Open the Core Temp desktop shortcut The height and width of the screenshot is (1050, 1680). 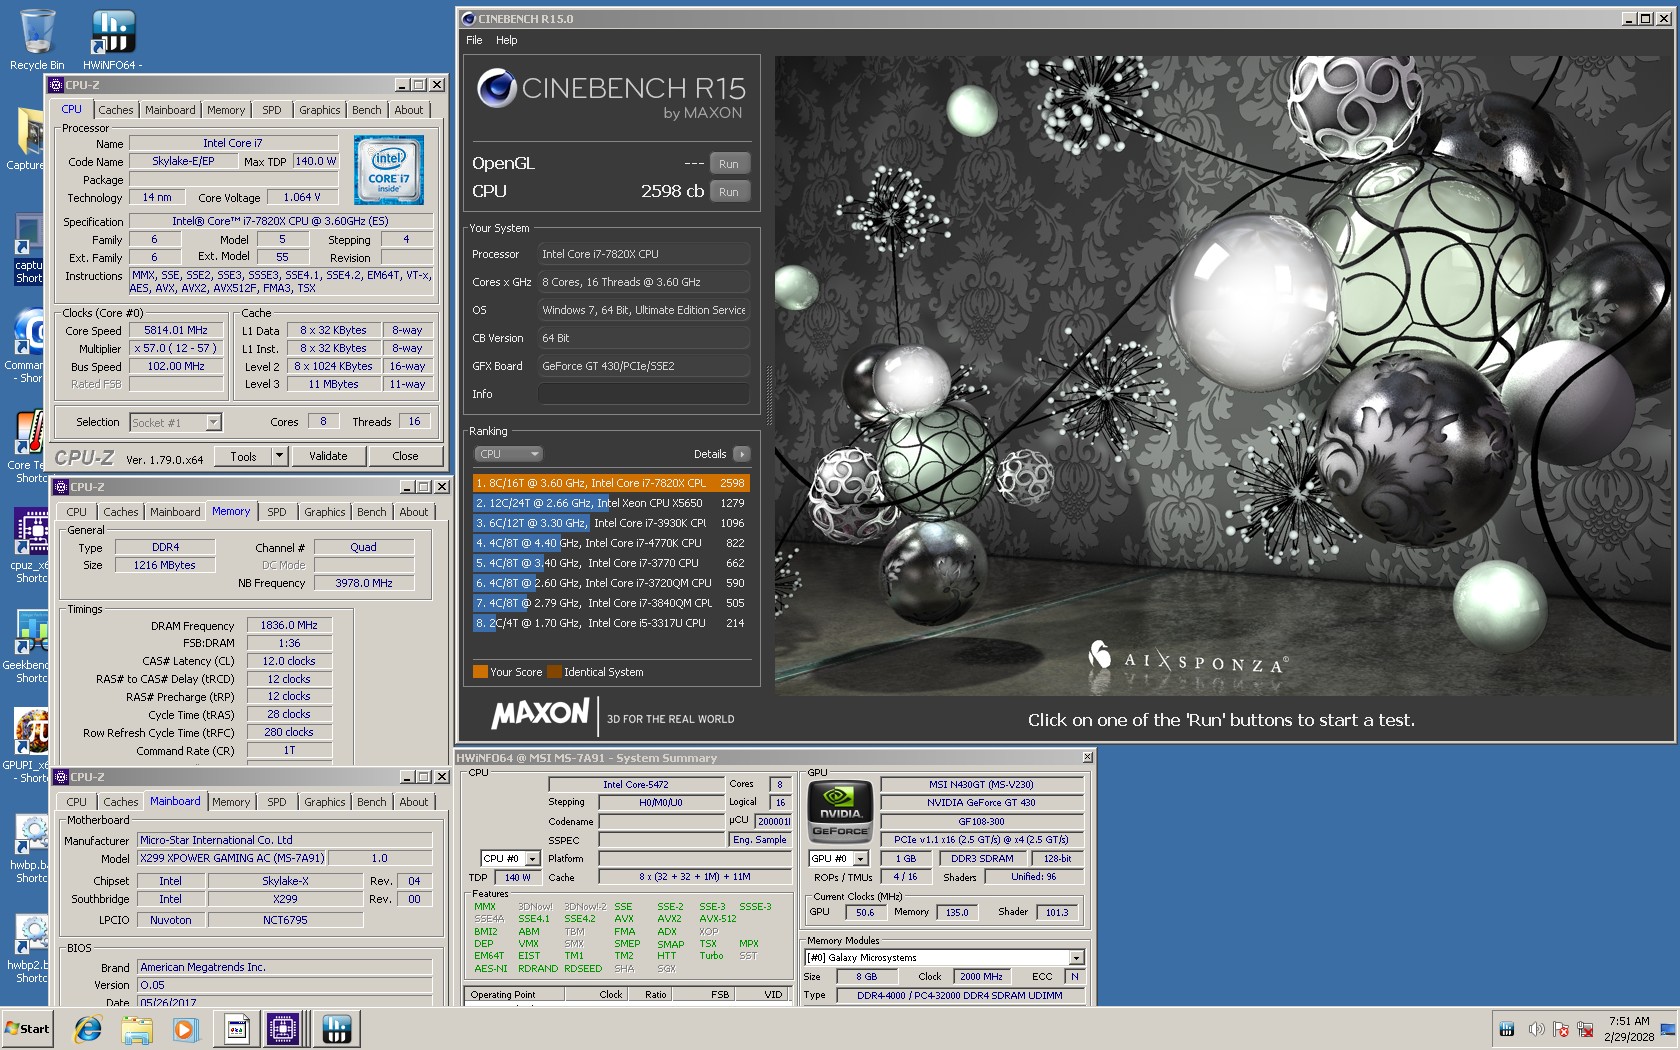tap(28, 447)
